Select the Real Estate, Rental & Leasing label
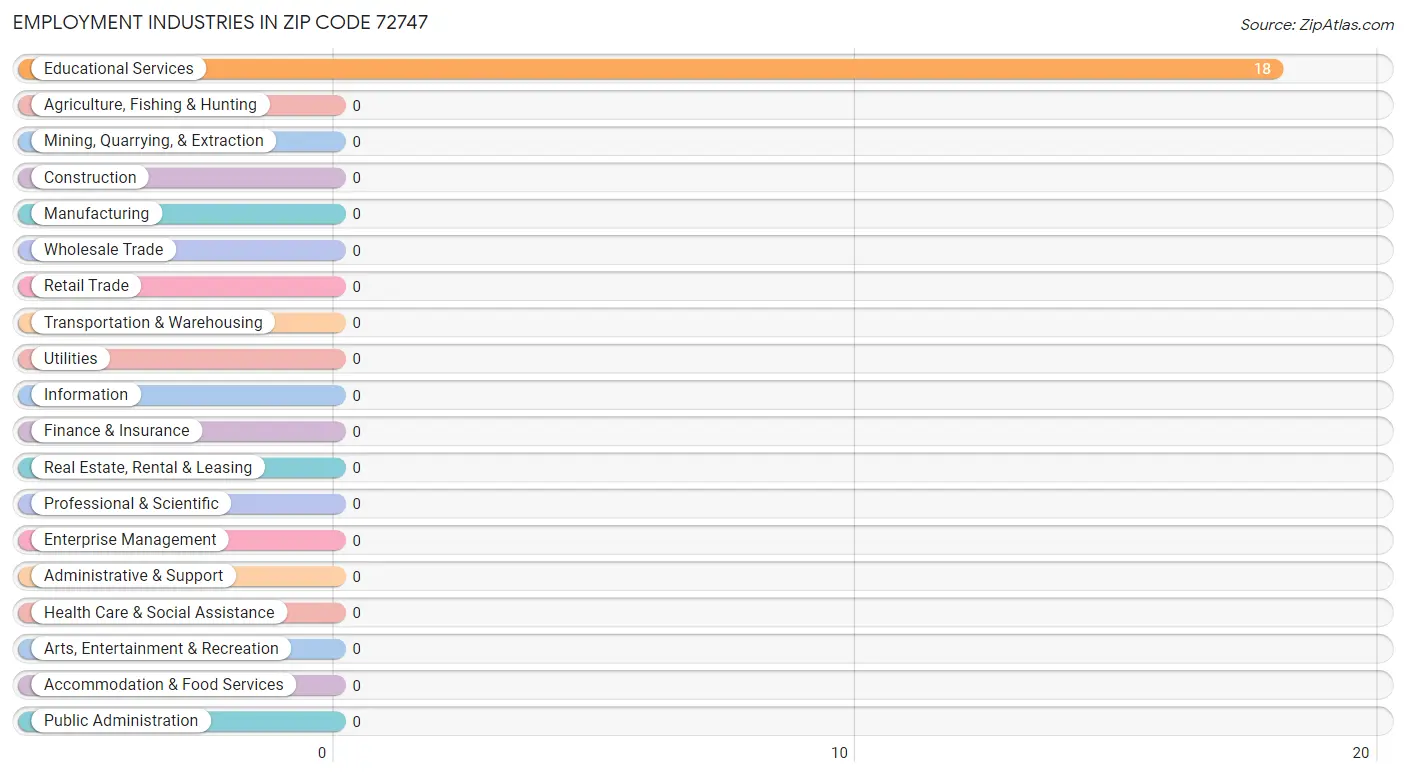The height and width of the screenshot is (776, 1406). tap(148, 468)
